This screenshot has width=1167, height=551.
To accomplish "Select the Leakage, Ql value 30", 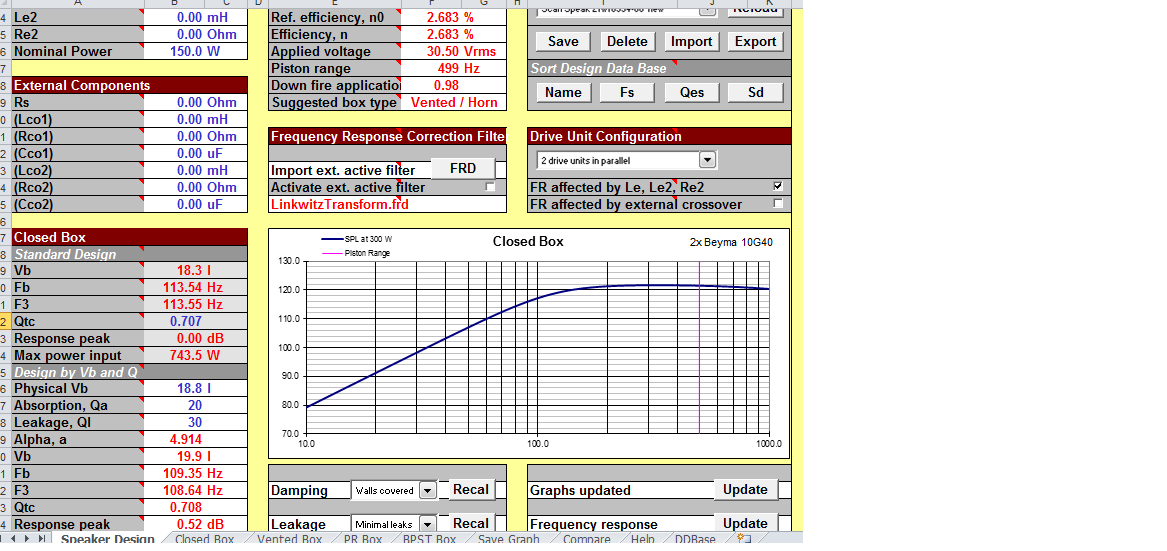I will [196, 422].
